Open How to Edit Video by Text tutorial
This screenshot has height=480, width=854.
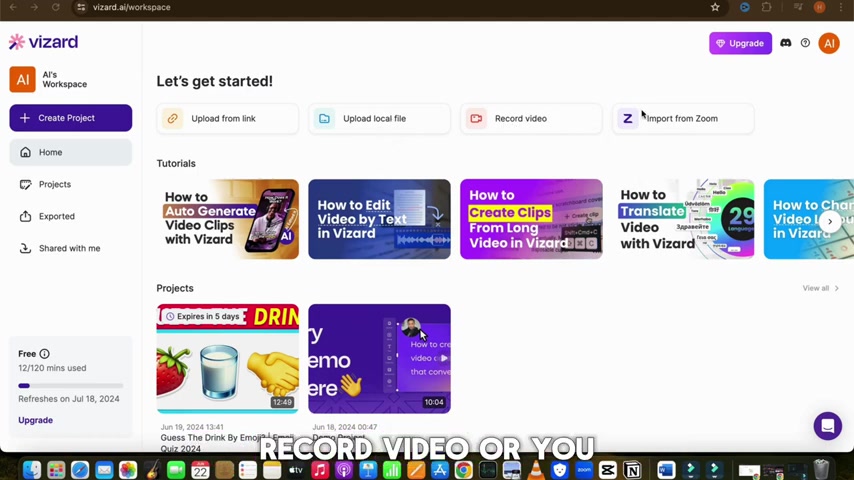tap(380, 219)
